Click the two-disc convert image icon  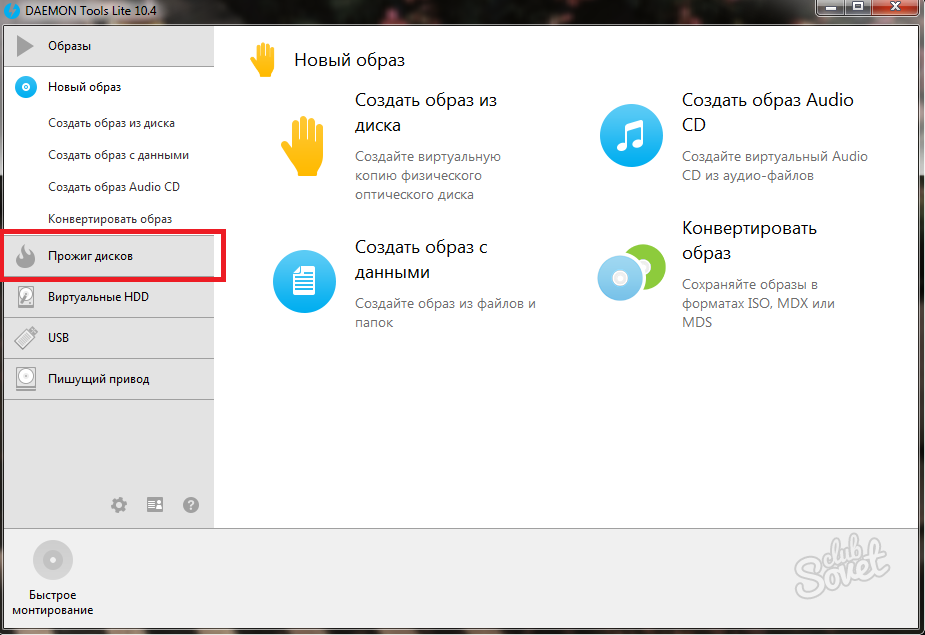point(630,272)
